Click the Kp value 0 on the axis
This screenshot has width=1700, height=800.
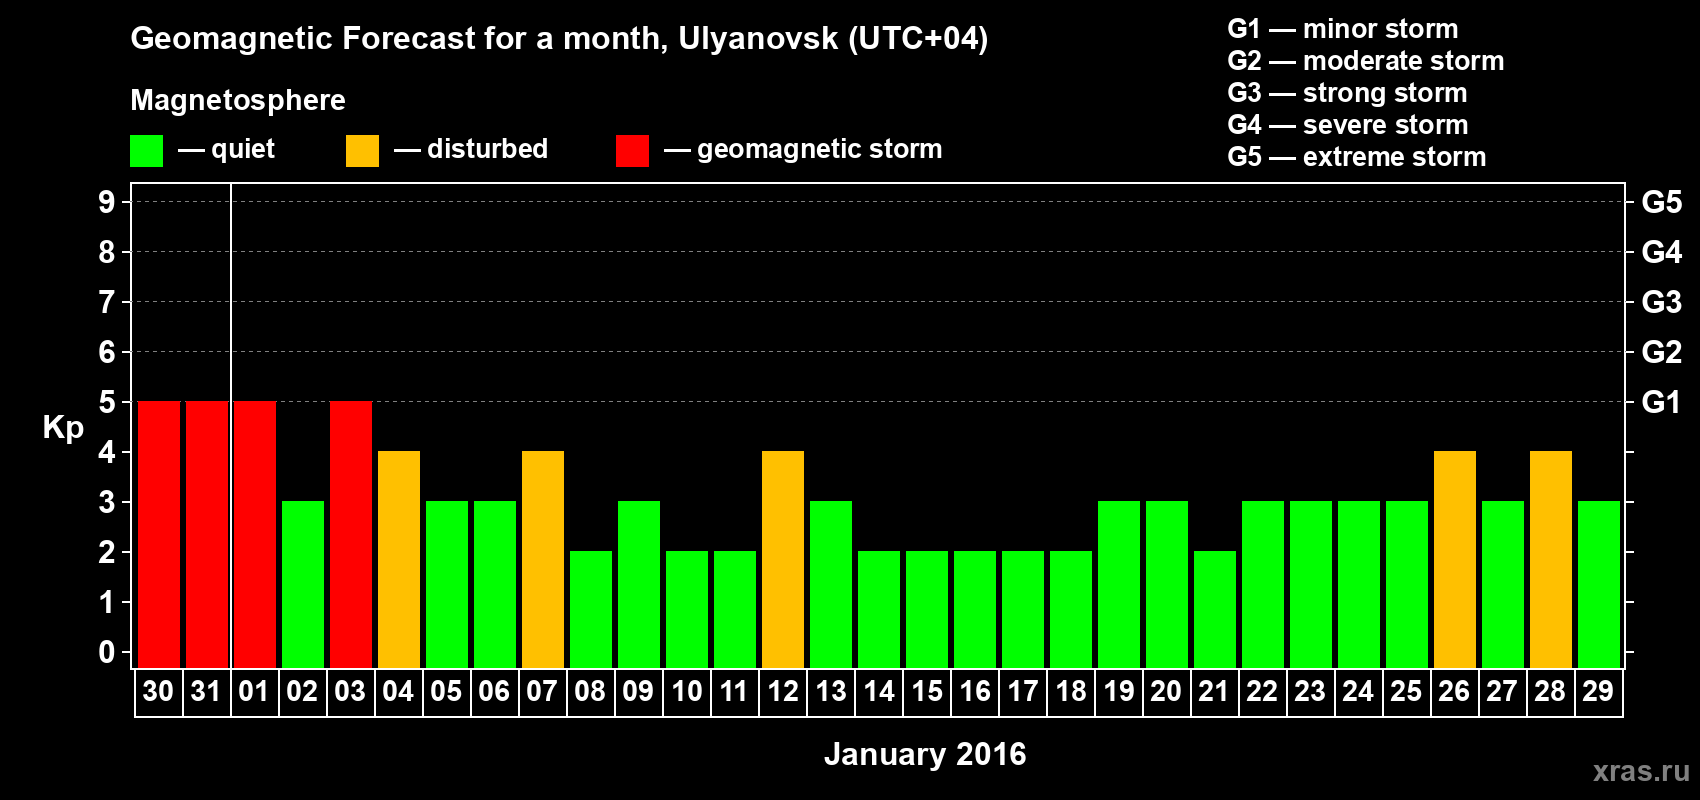(x=107, y=652)
